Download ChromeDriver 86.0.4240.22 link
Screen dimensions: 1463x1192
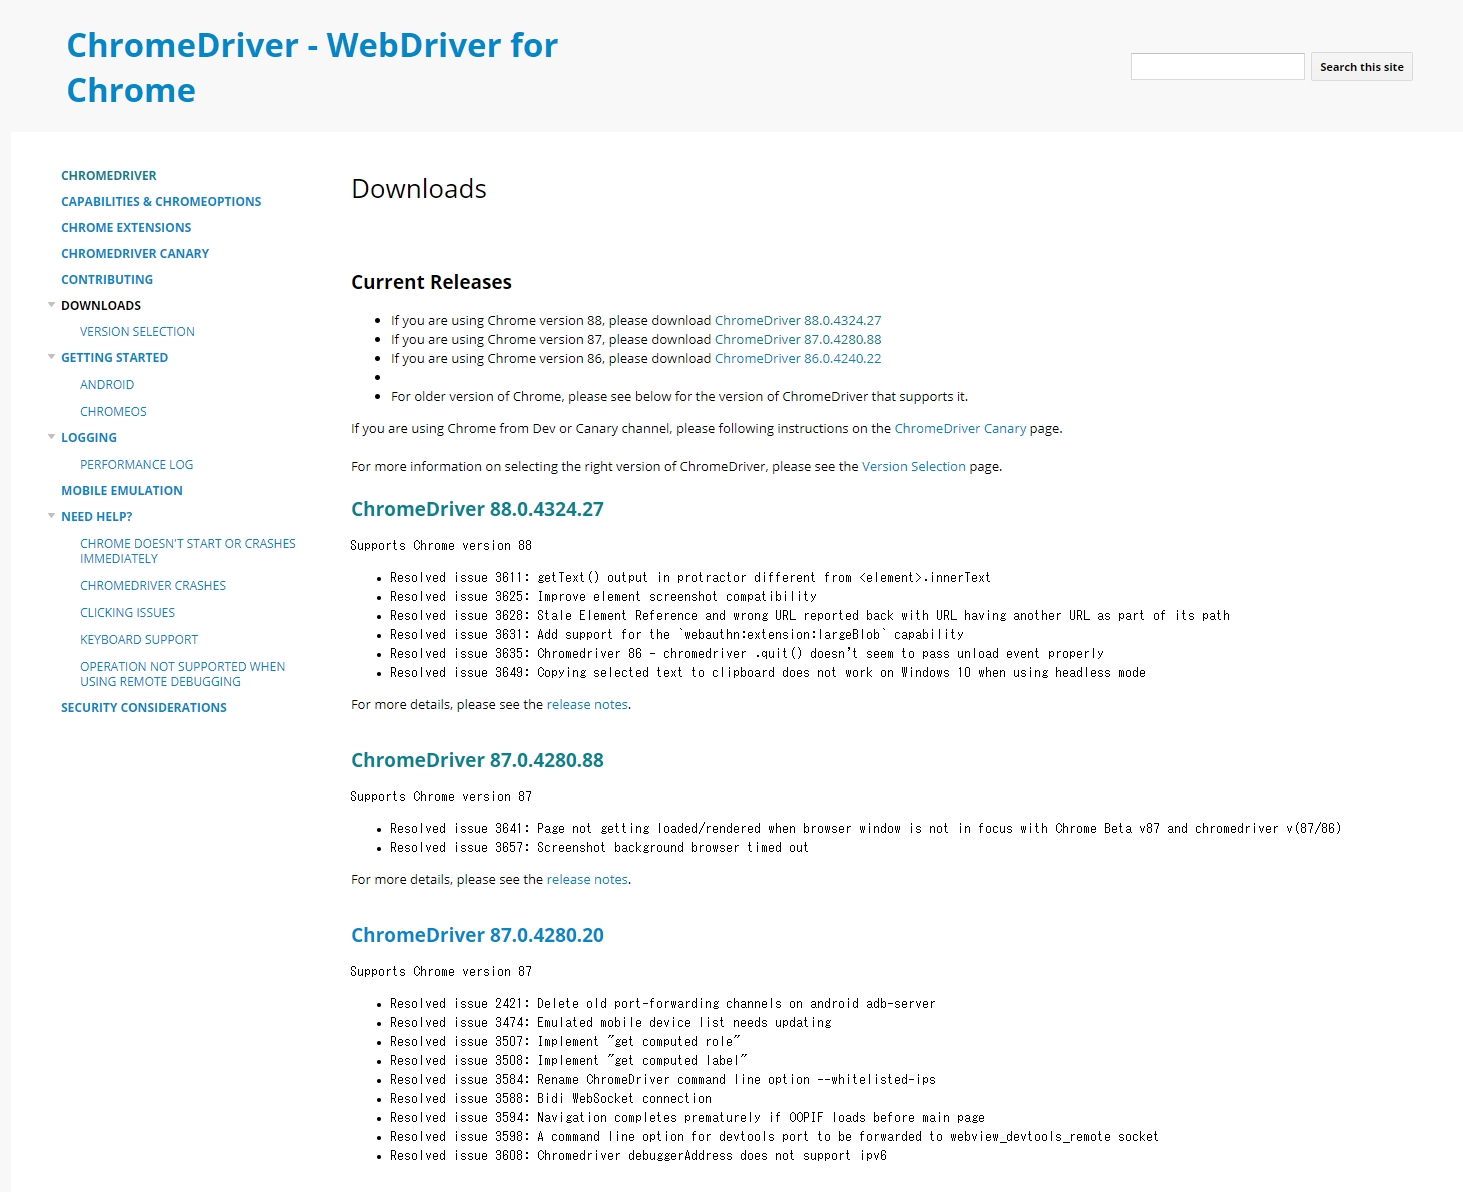point(798,358)
